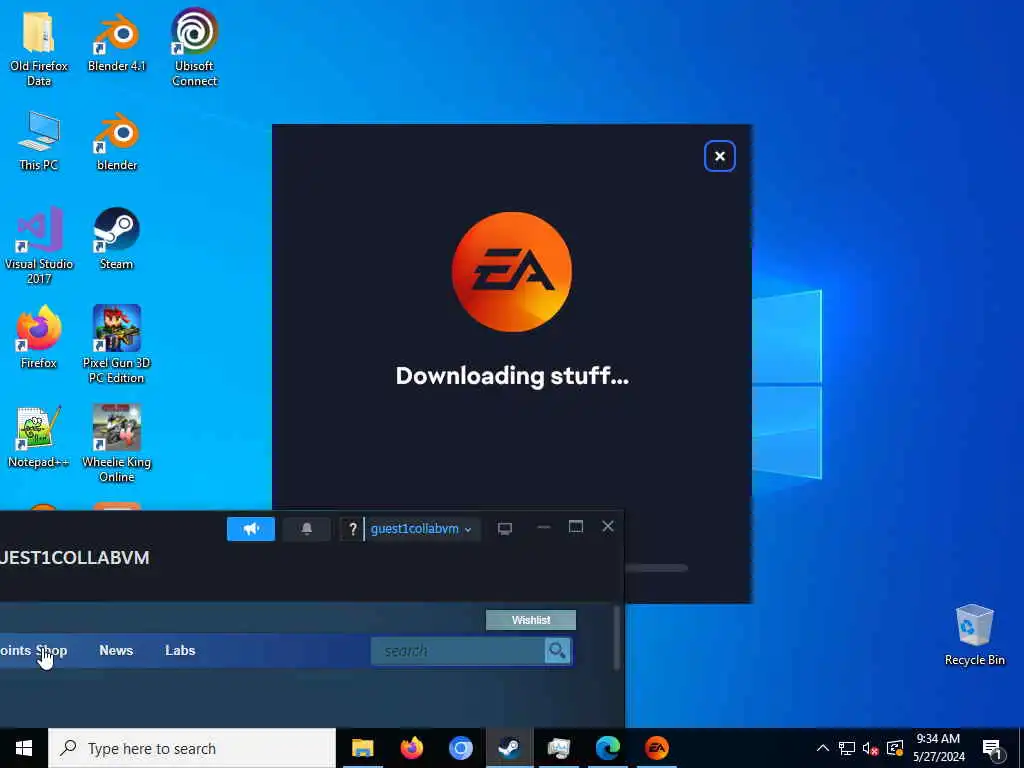Open the Steam Wishlist button
Screen dimensions: 1024x768
tap(531, 620)
